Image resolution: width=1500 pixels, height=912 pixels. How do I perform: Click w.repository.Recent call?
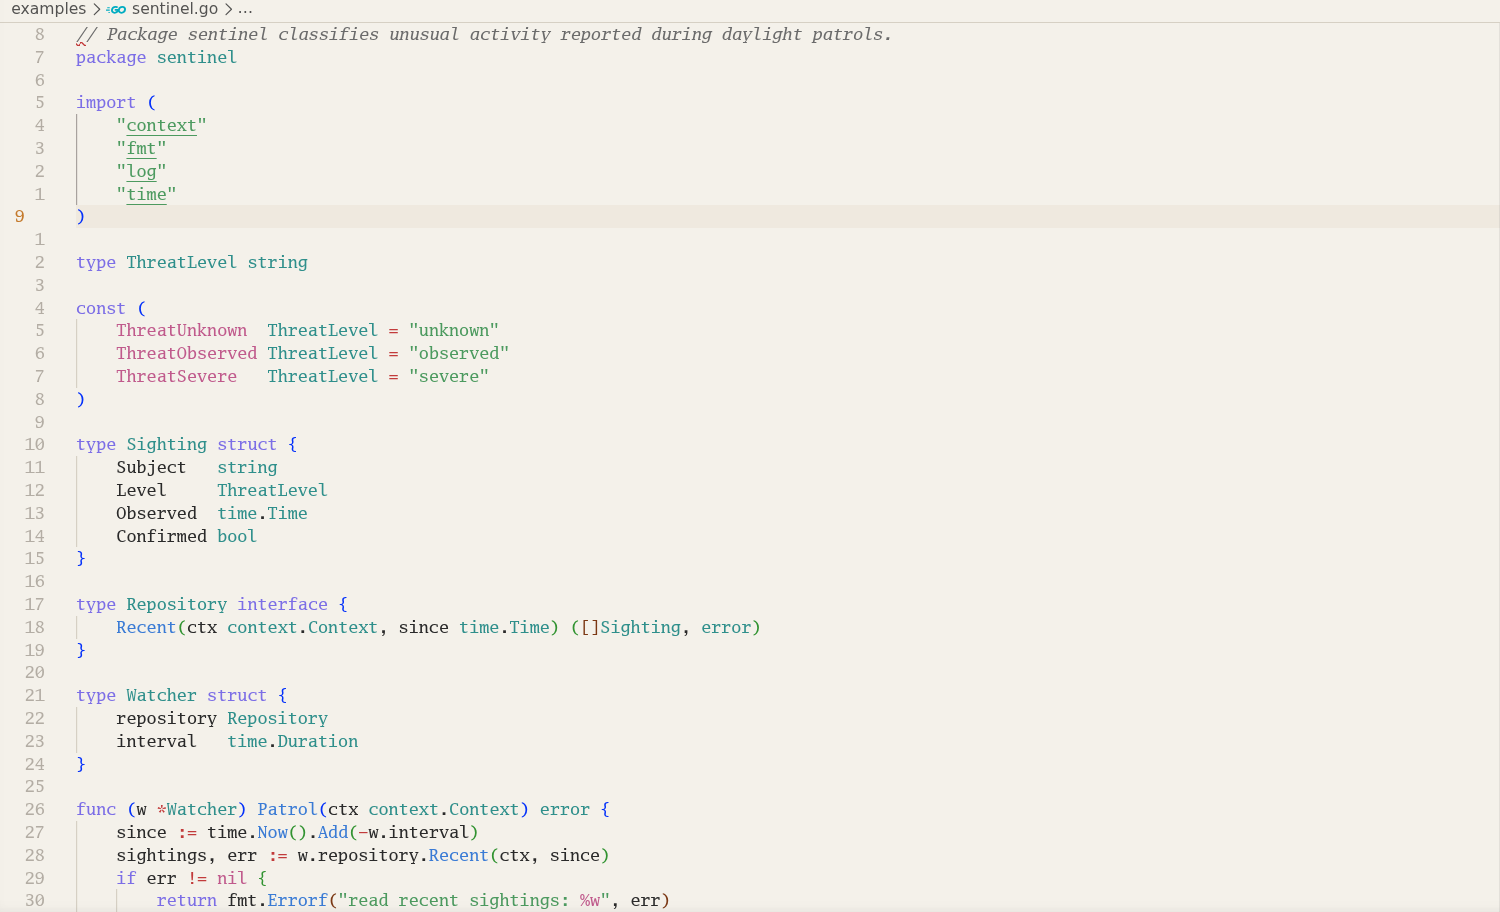tap(393, 855)
